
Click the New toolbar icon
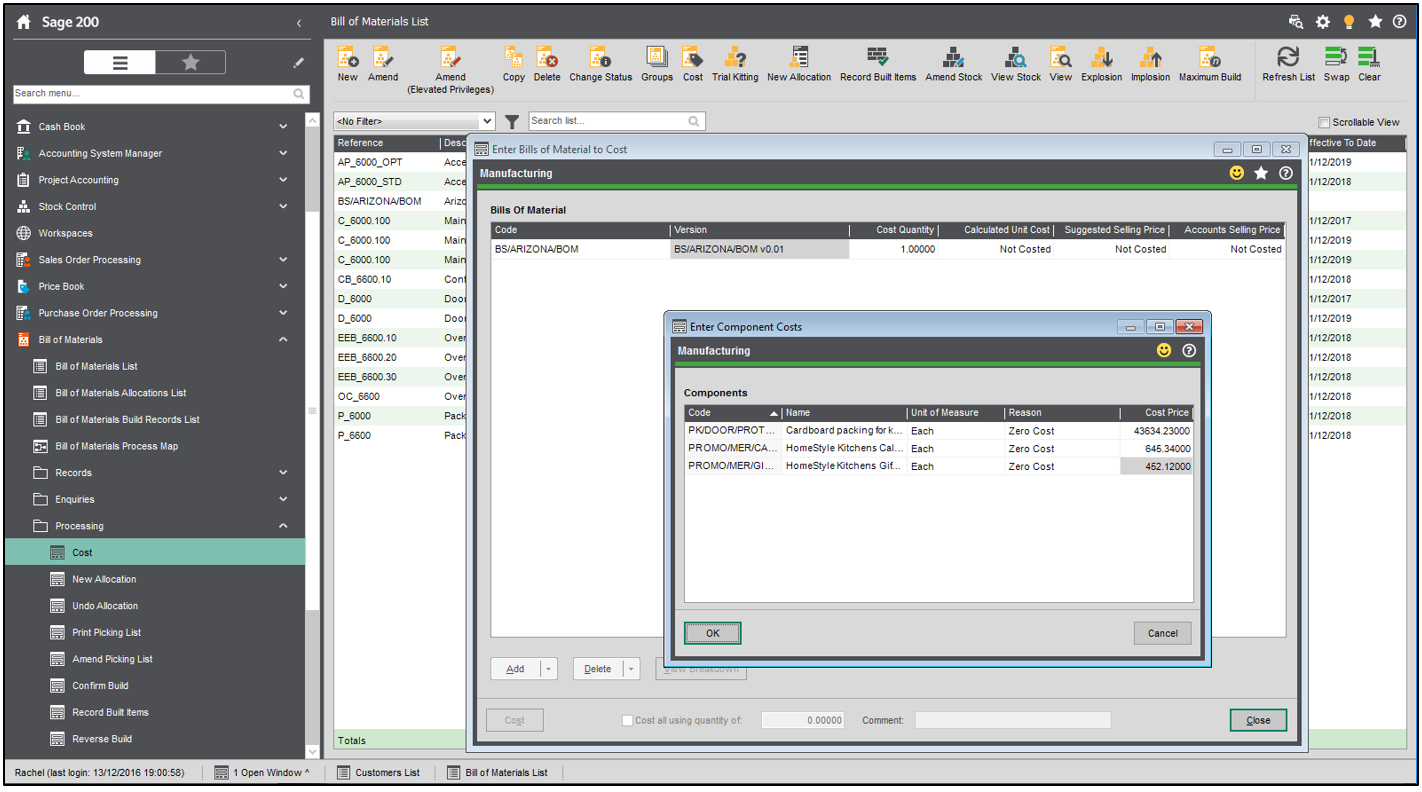(347, 64)
